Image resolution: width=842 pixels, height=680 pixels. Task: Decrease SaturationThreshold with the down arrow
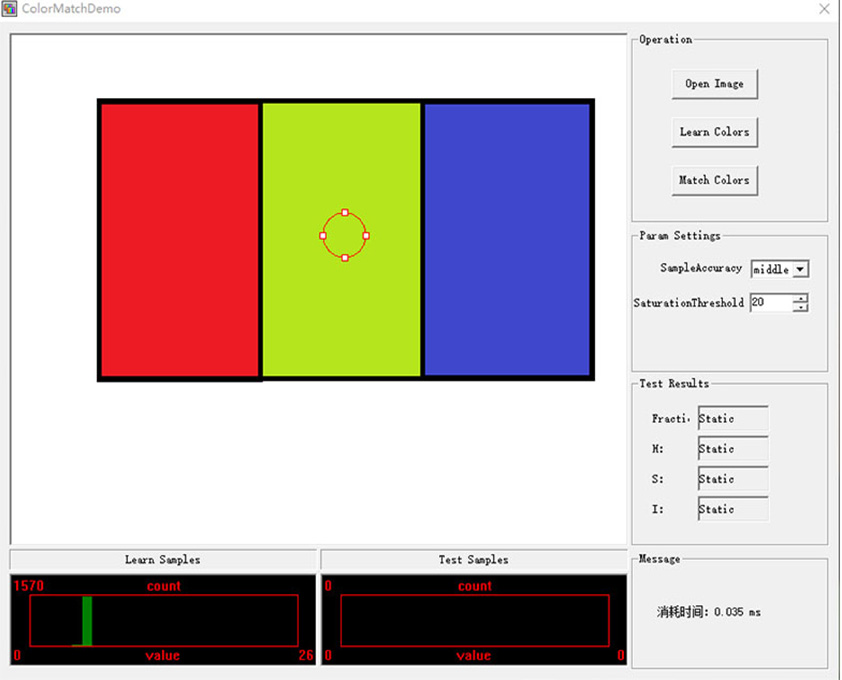click(x=800, y=307)
